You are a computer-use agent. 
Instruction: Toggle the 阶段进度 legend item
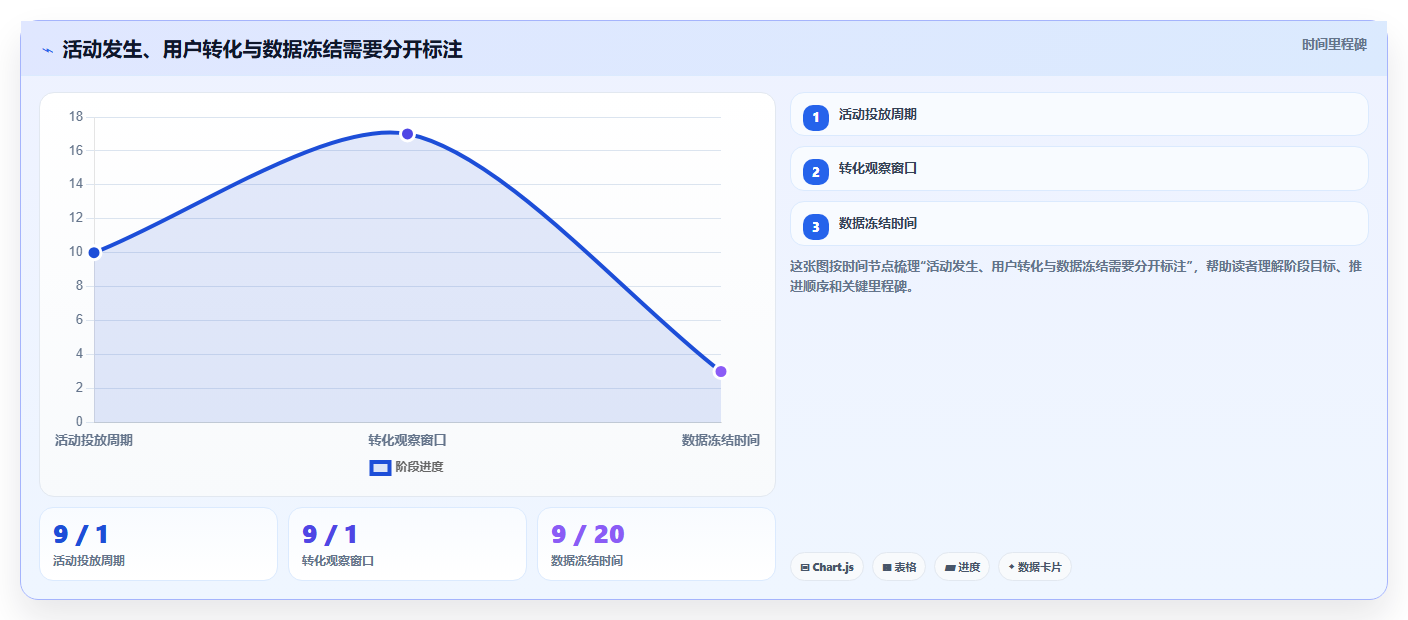407,467
